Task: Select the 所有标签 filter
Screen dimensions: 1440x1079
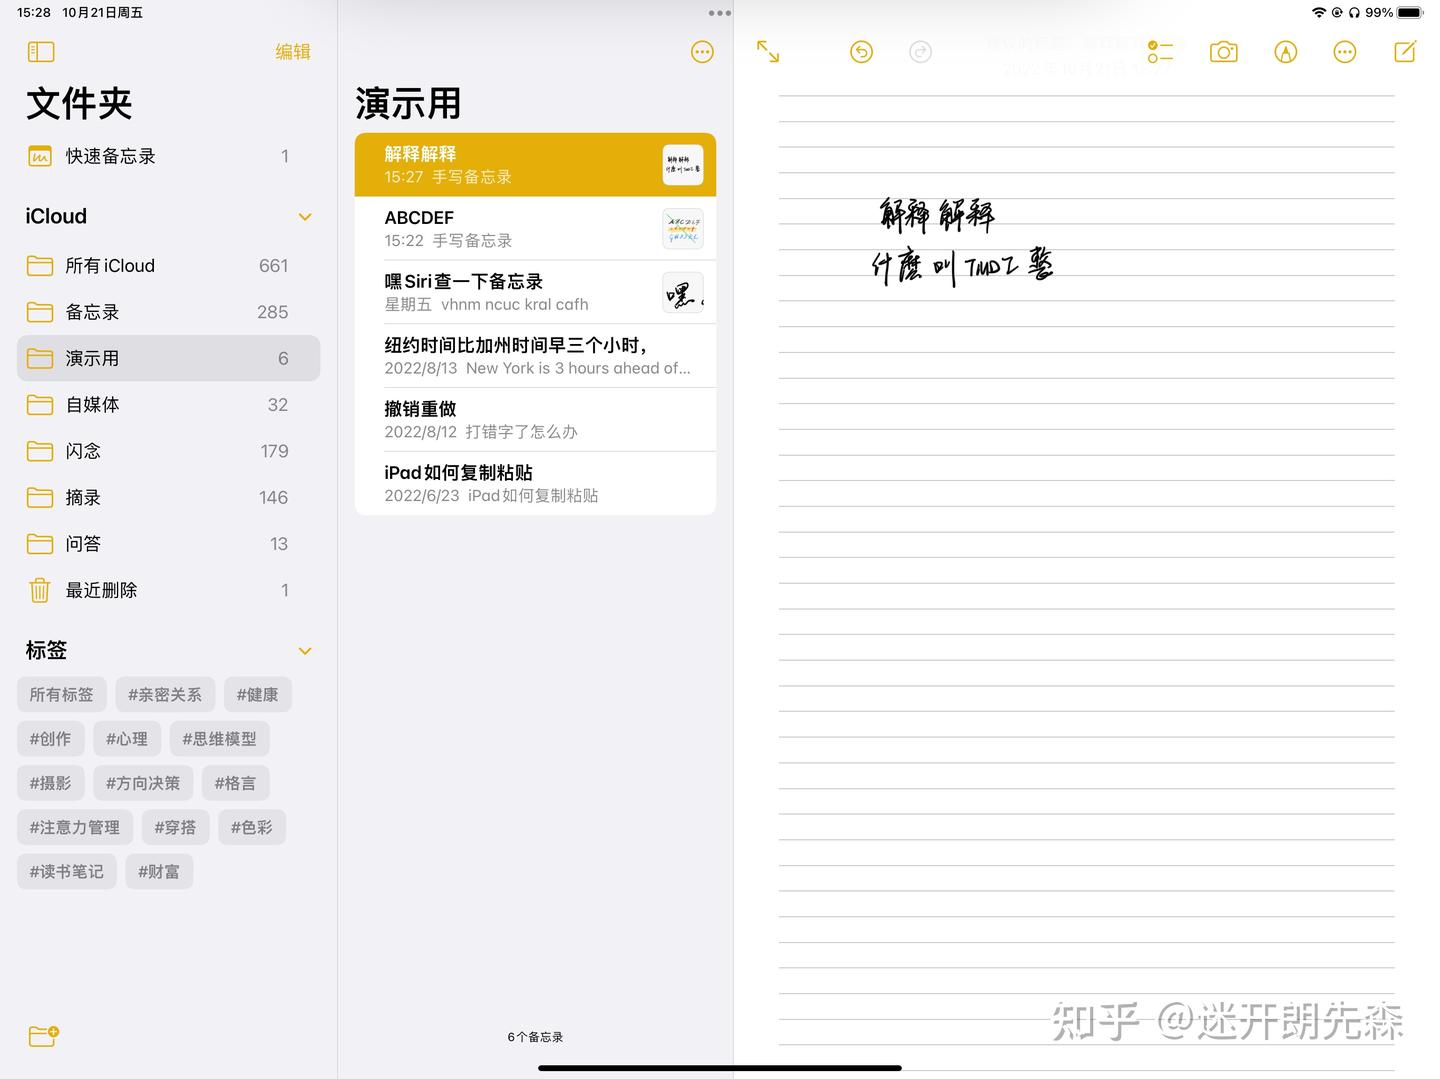Action: point(61,694)
